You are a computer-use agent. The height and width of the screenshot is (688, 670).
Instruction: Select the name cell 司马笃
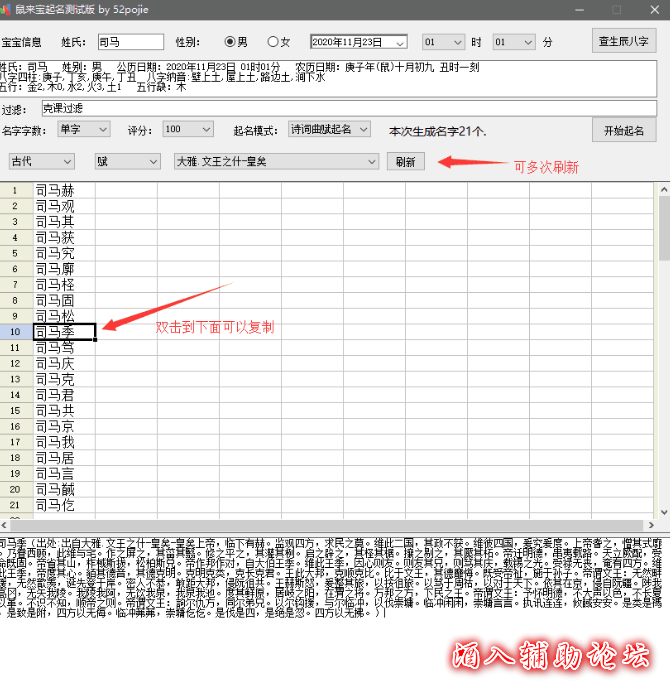click(x=64, y=348)
